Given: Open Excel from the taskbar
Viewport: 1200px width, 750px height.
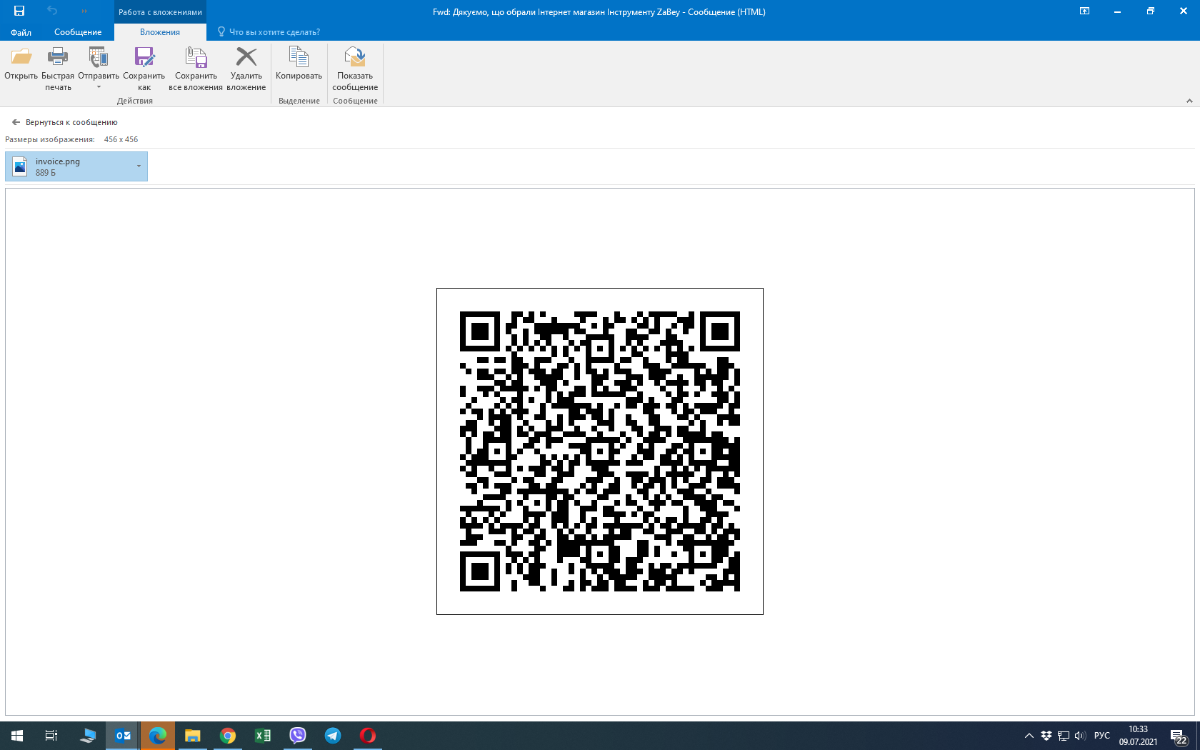Looking at the screenshot, I should click(263, 735).
